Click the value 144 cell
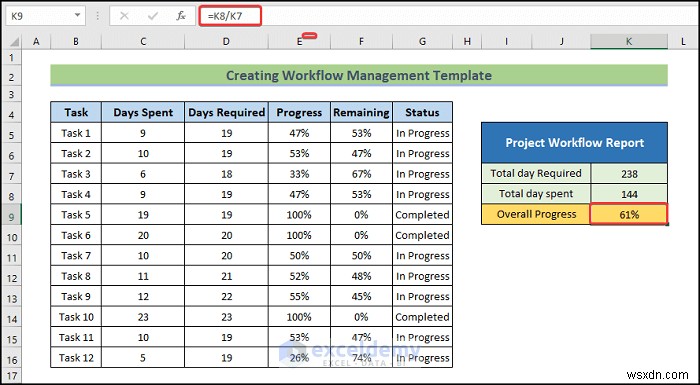The height and width of the screenshot is (385, 700). click(629, 194)
